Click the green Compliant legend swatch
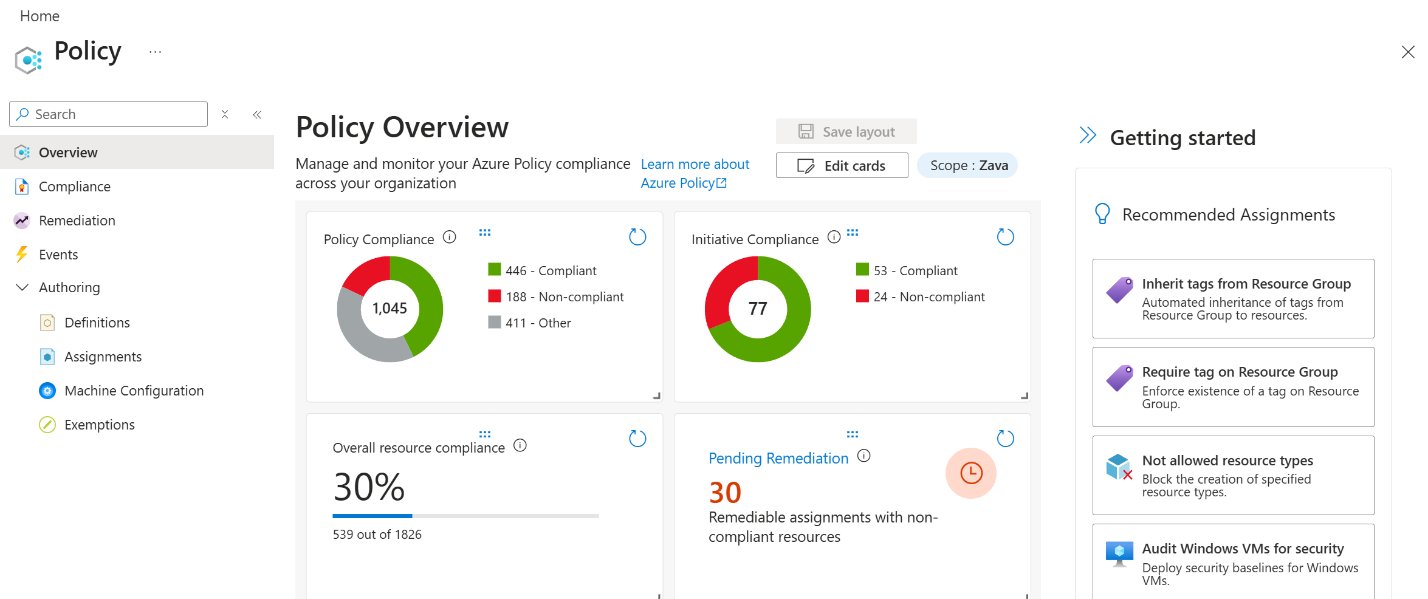 (494, 270)
